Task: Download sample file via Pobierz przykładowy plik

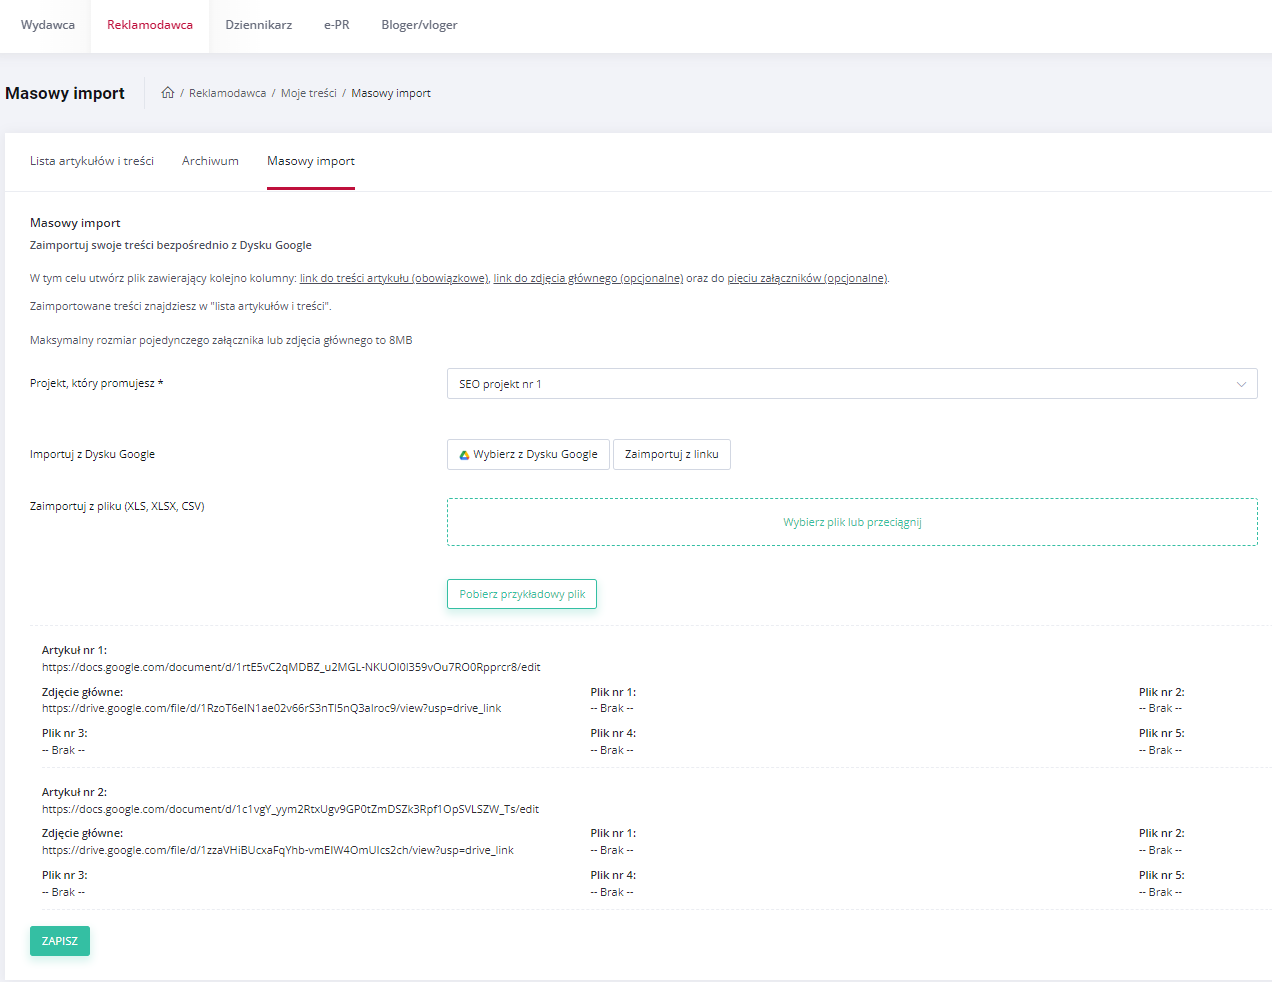Action: point(522,594)
